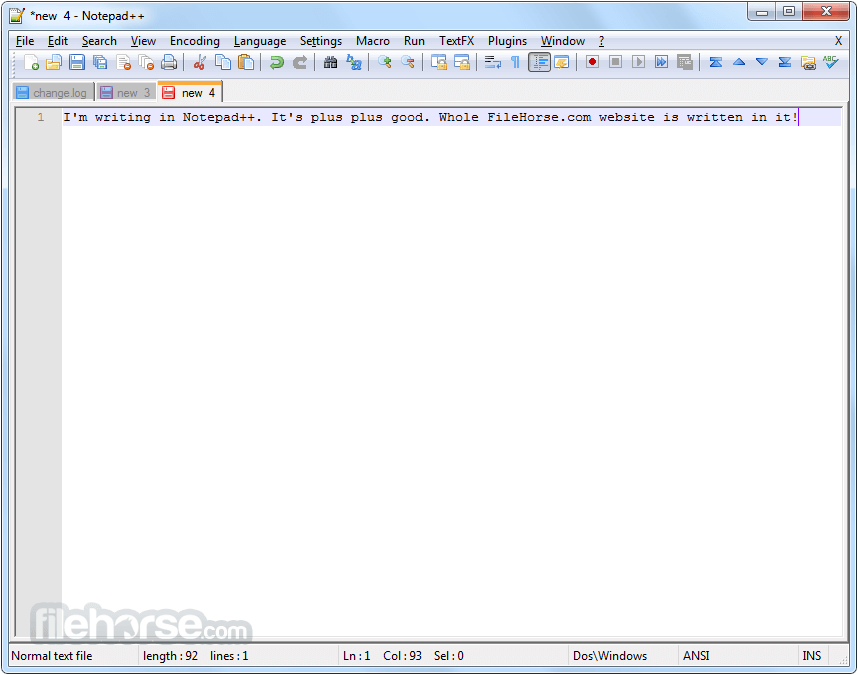The height and width of the screenshot is (675, 858).
Task: Open the Edit menu
Action: tap(57, 41)
